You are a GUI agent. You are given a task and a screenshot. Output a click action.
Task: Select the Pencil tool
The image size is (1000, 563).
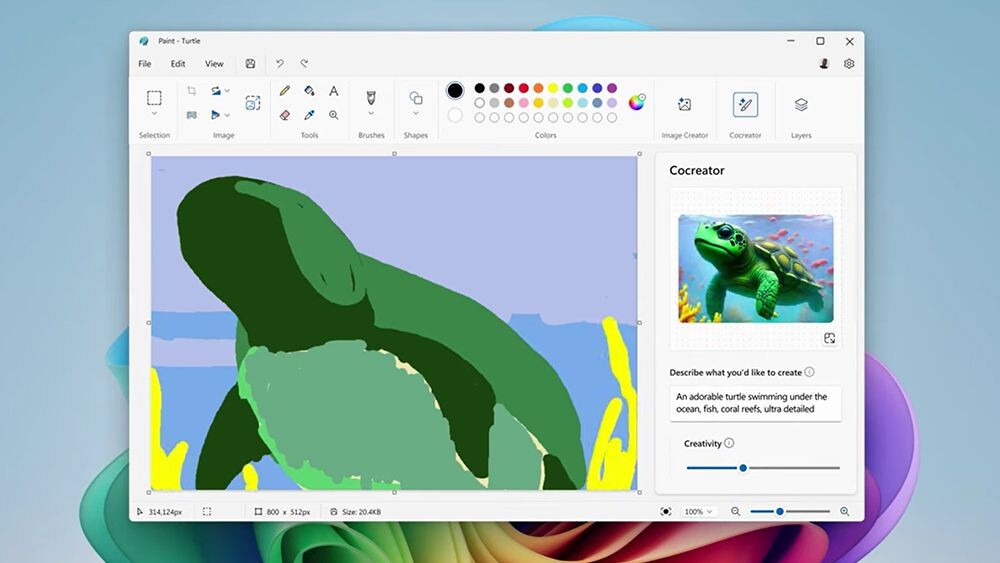[x=285, y=91]
